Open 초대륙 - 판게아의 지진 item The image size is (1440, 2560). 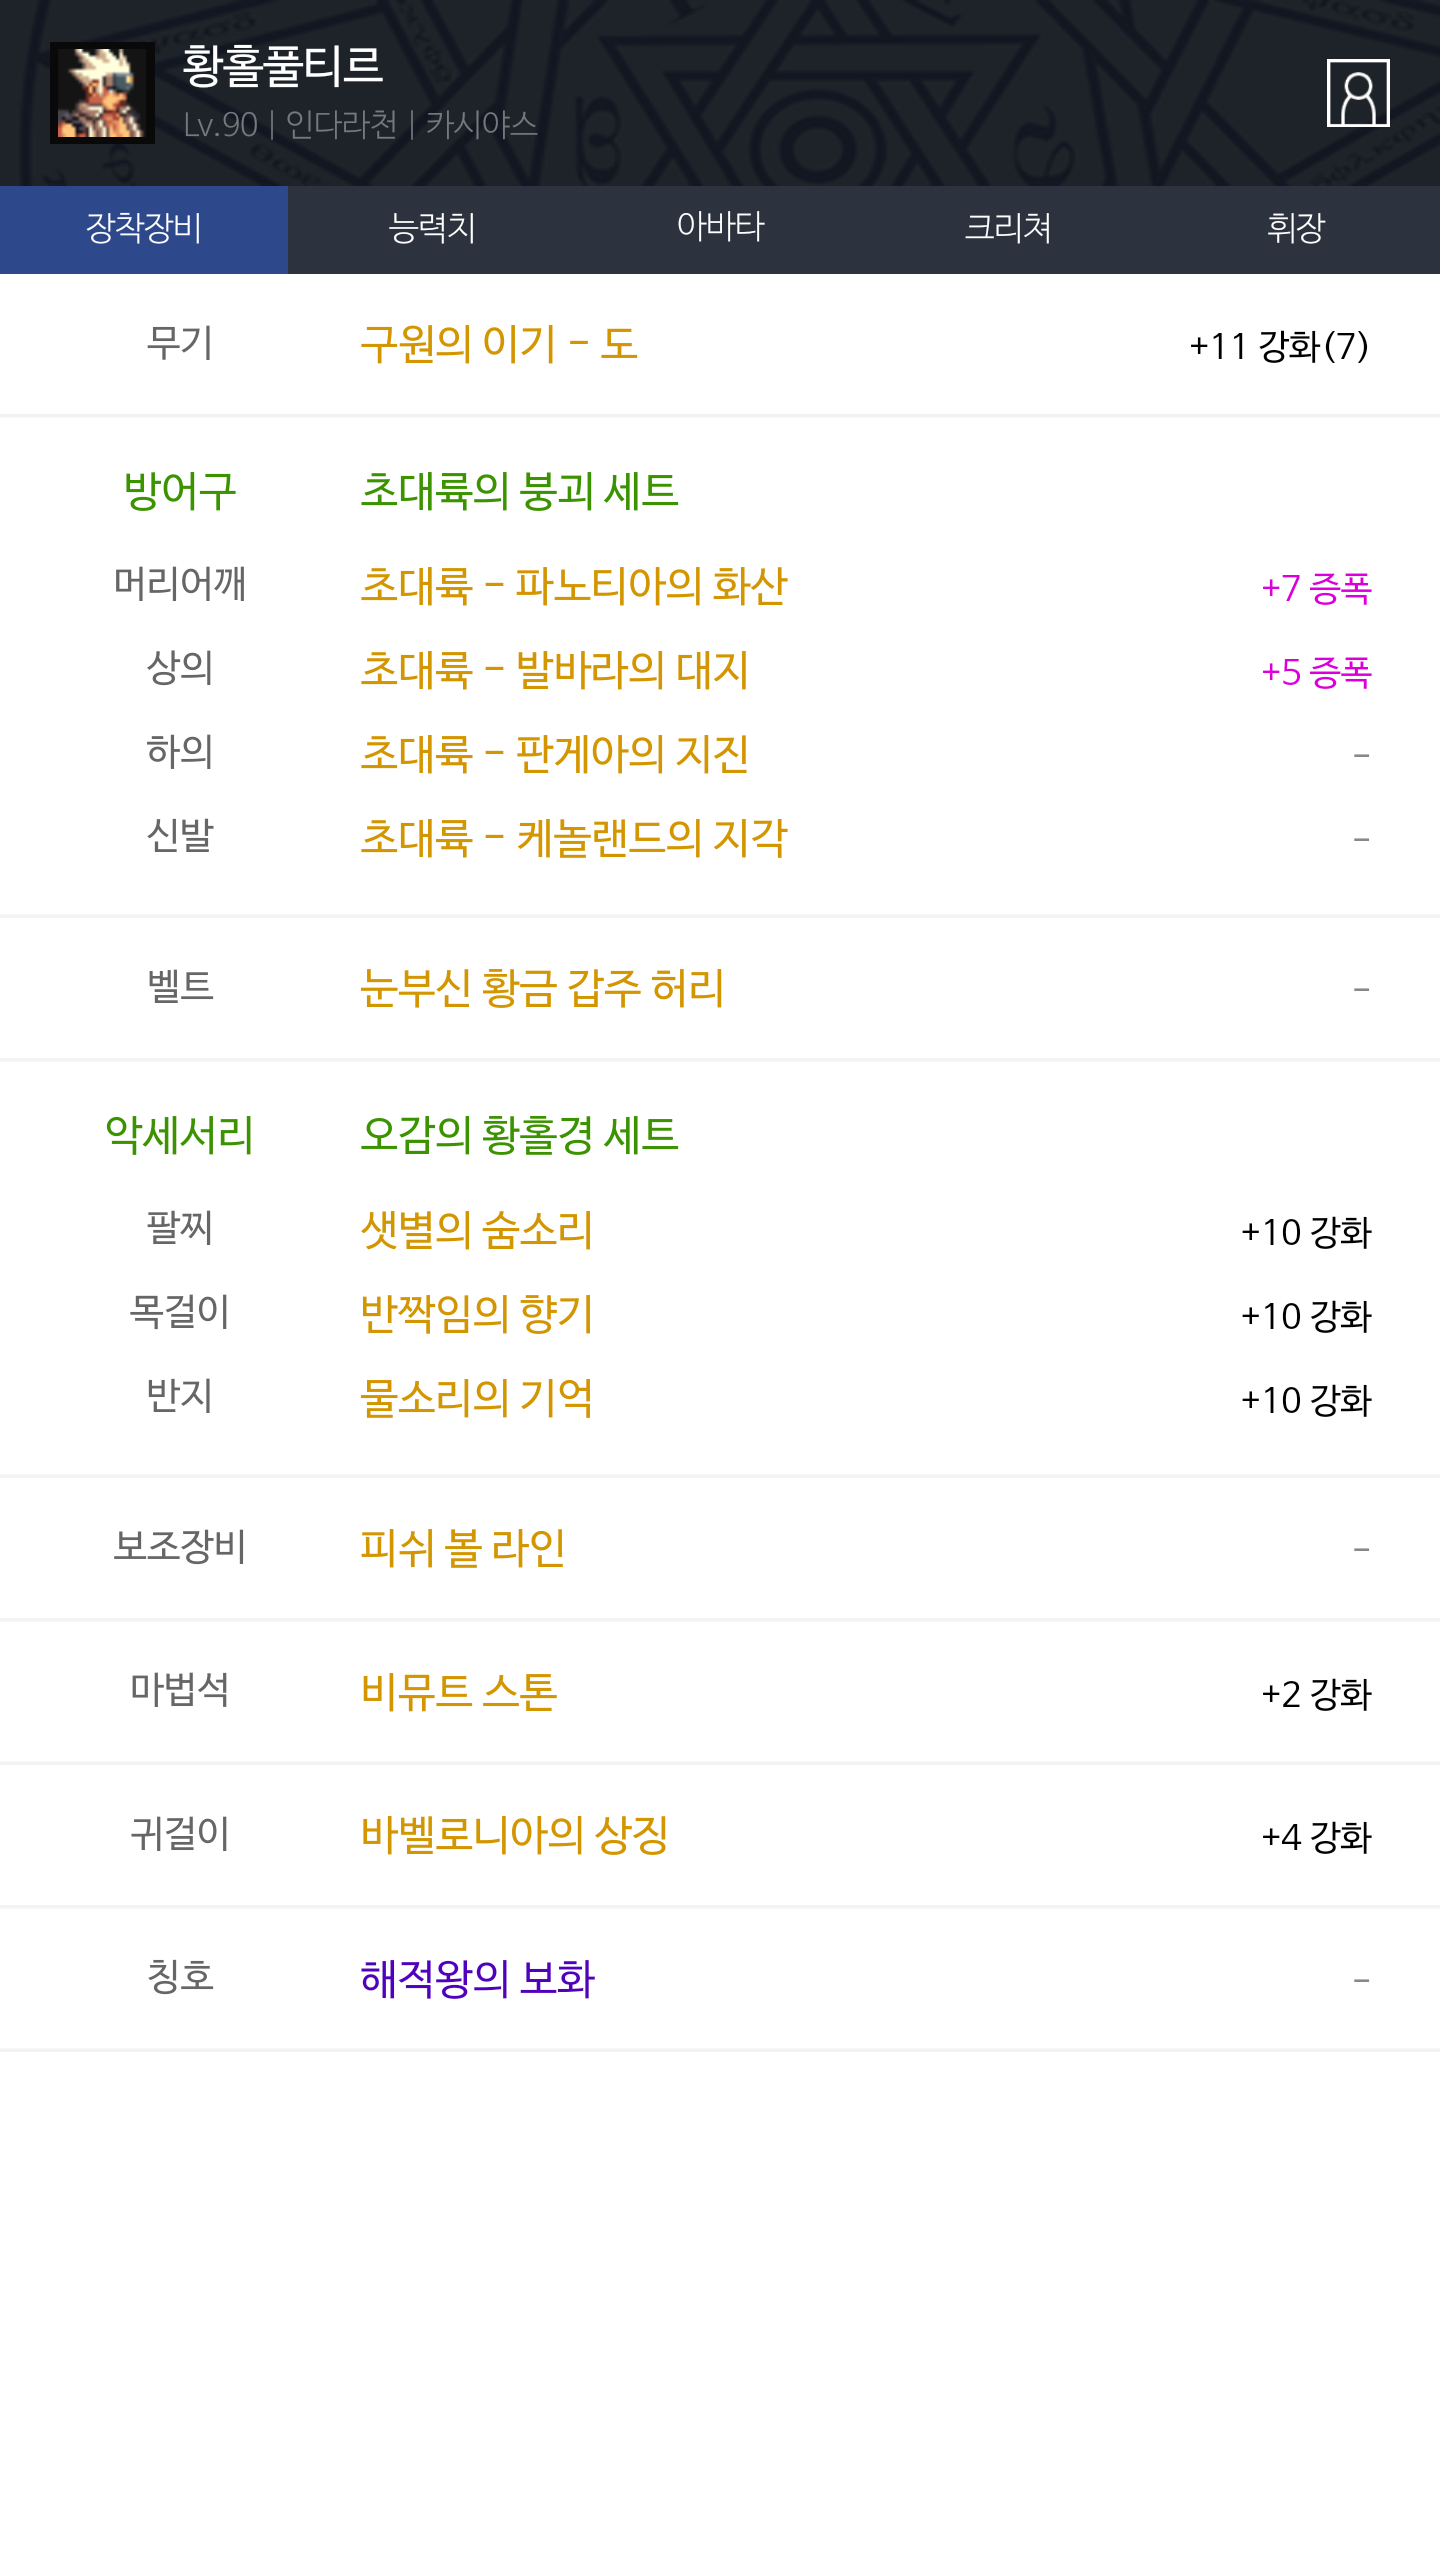point(554,754)
